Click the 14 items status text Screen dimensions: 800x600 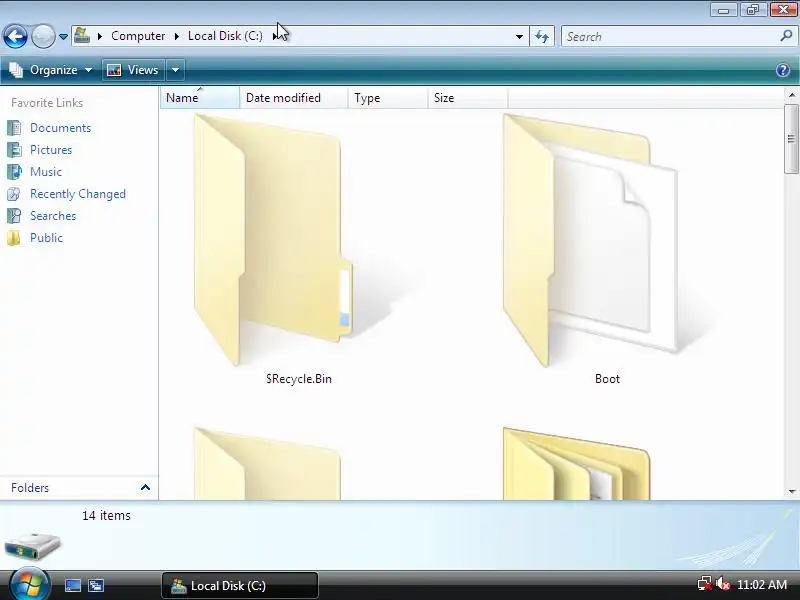point(106,516)
